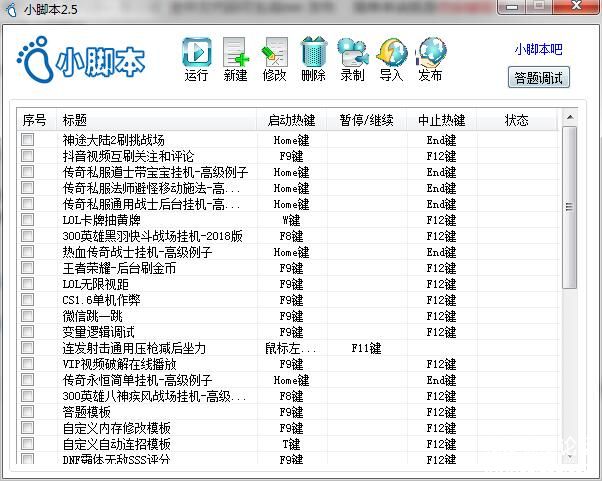
Task: Enable checkbox for 热血传奇战士挂机
Action: [x=28, y=252]
